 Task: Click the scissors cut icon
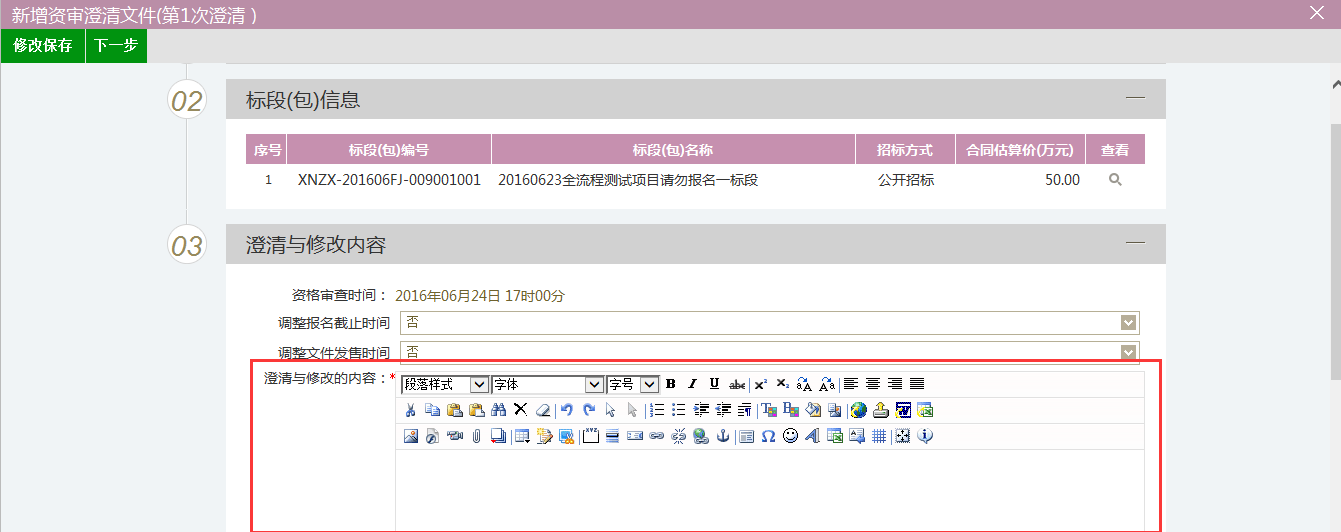click(x=410, y=410)
